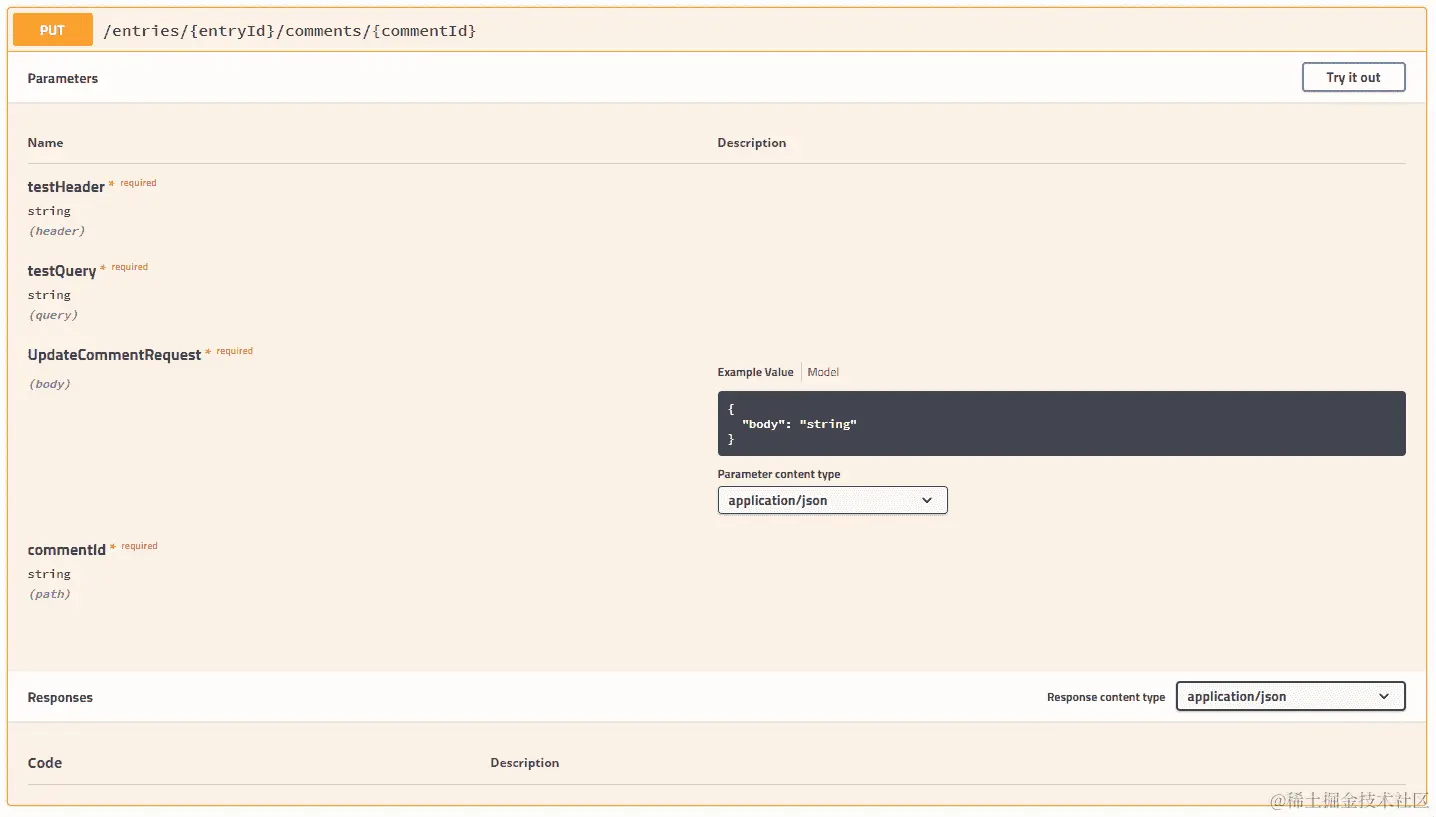The height and width of the screenshot is (817, 1436).
Task: Click the Response content type label
Action: tap(1105, 697)
